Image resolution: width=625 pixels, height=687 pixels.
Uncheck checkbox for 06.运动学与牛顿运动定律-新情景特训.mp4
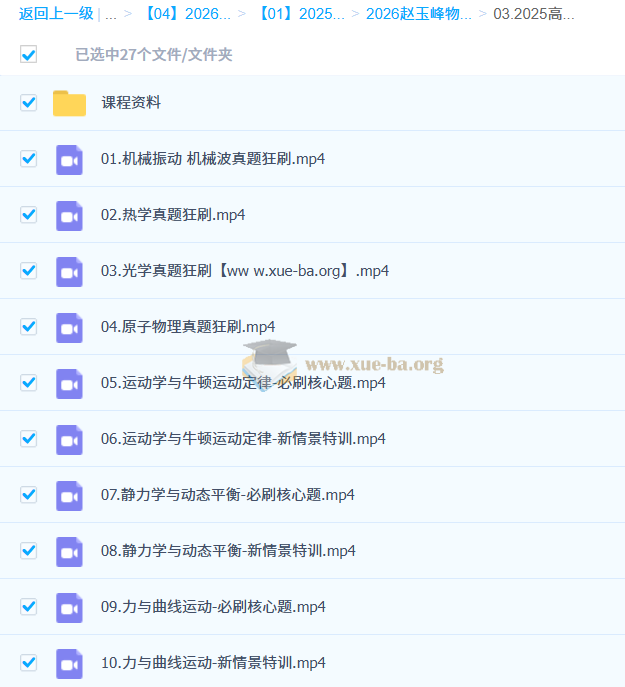[28, 439]
